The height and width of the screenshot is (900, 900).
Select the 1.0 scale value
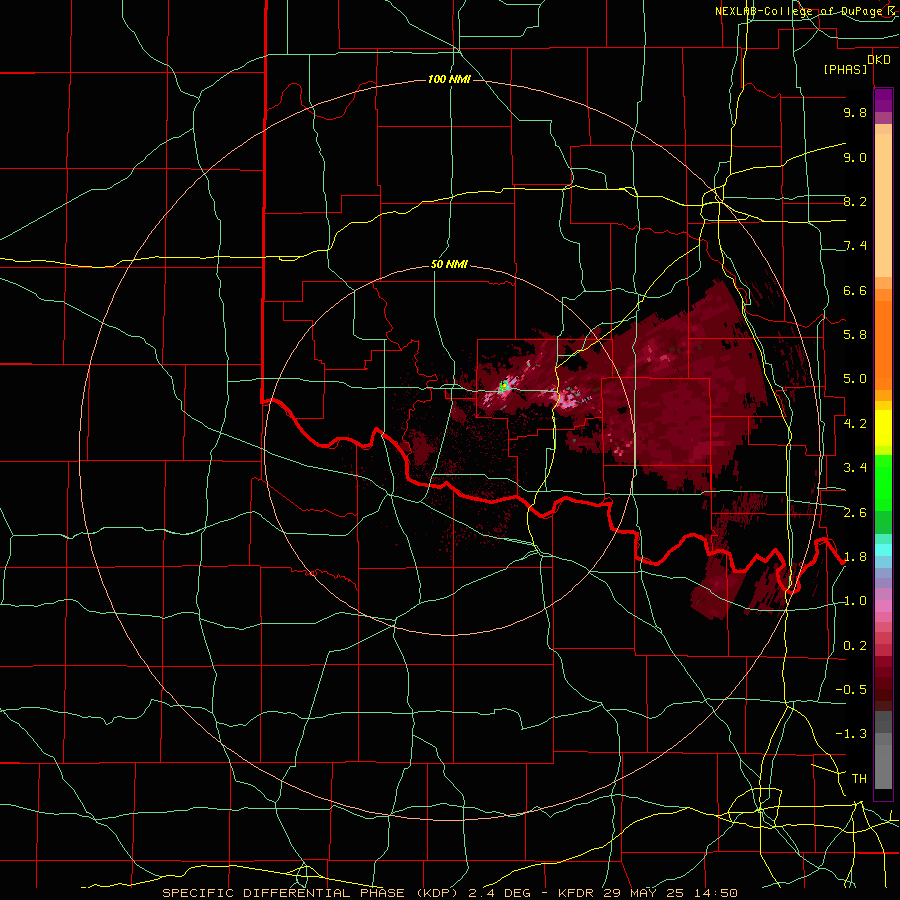click(855, 601)
